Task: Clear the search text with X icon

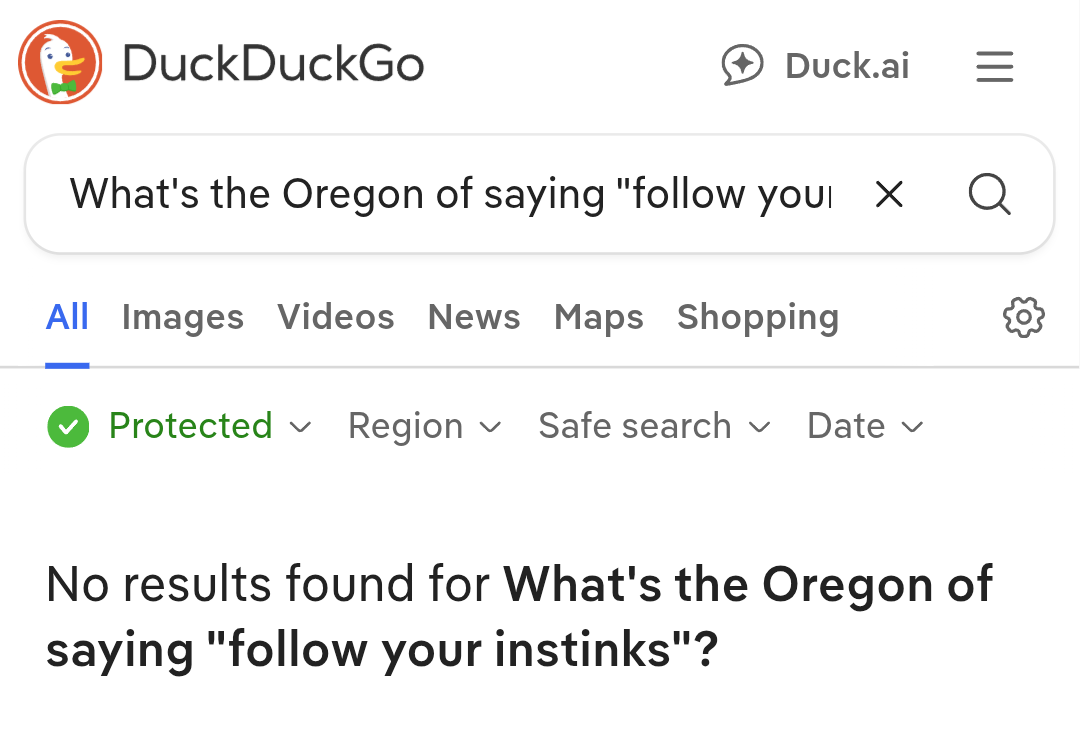Action: [x=889, y=194]
